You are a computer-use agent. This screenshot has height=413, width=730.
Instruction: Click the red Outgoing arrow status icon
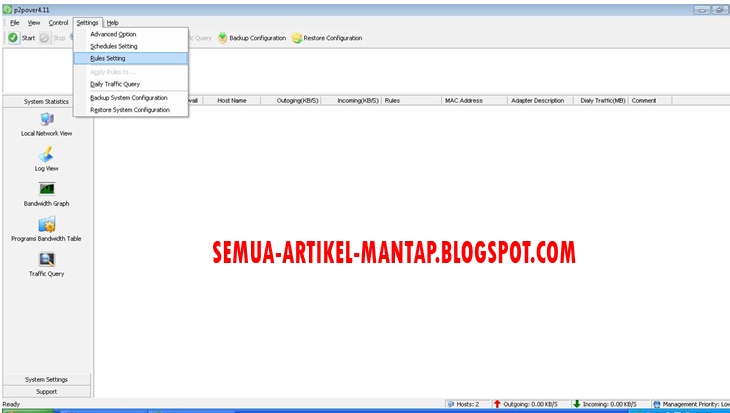pyautogui.click(x=497, y=404)
